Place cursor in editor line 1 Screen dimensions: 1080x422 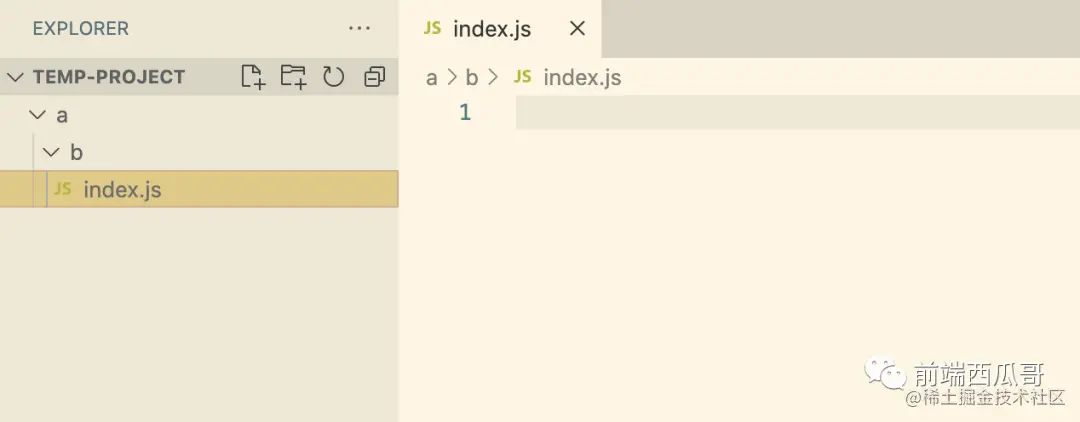pyautogui.click(x=798, y=112)
